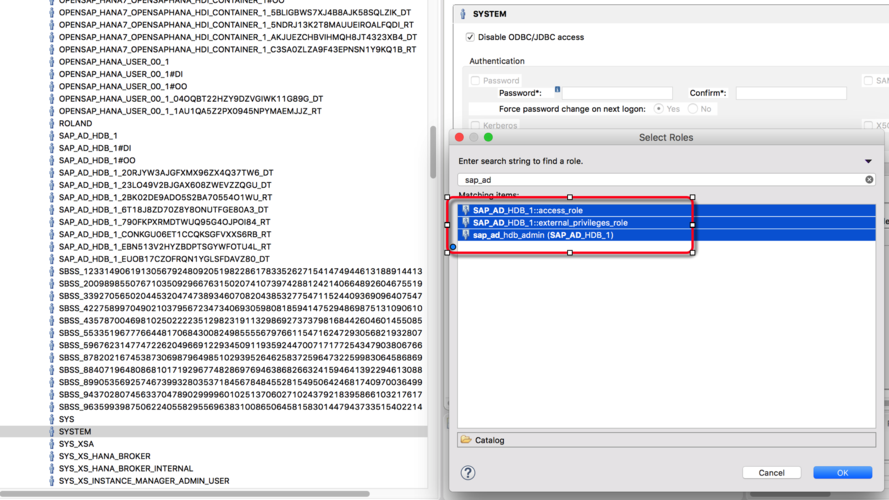Image resolution: width=889 pixels, height=500 pixels.
Task: Click the user icon next to SYS_XSA
Action: (52, 444)
